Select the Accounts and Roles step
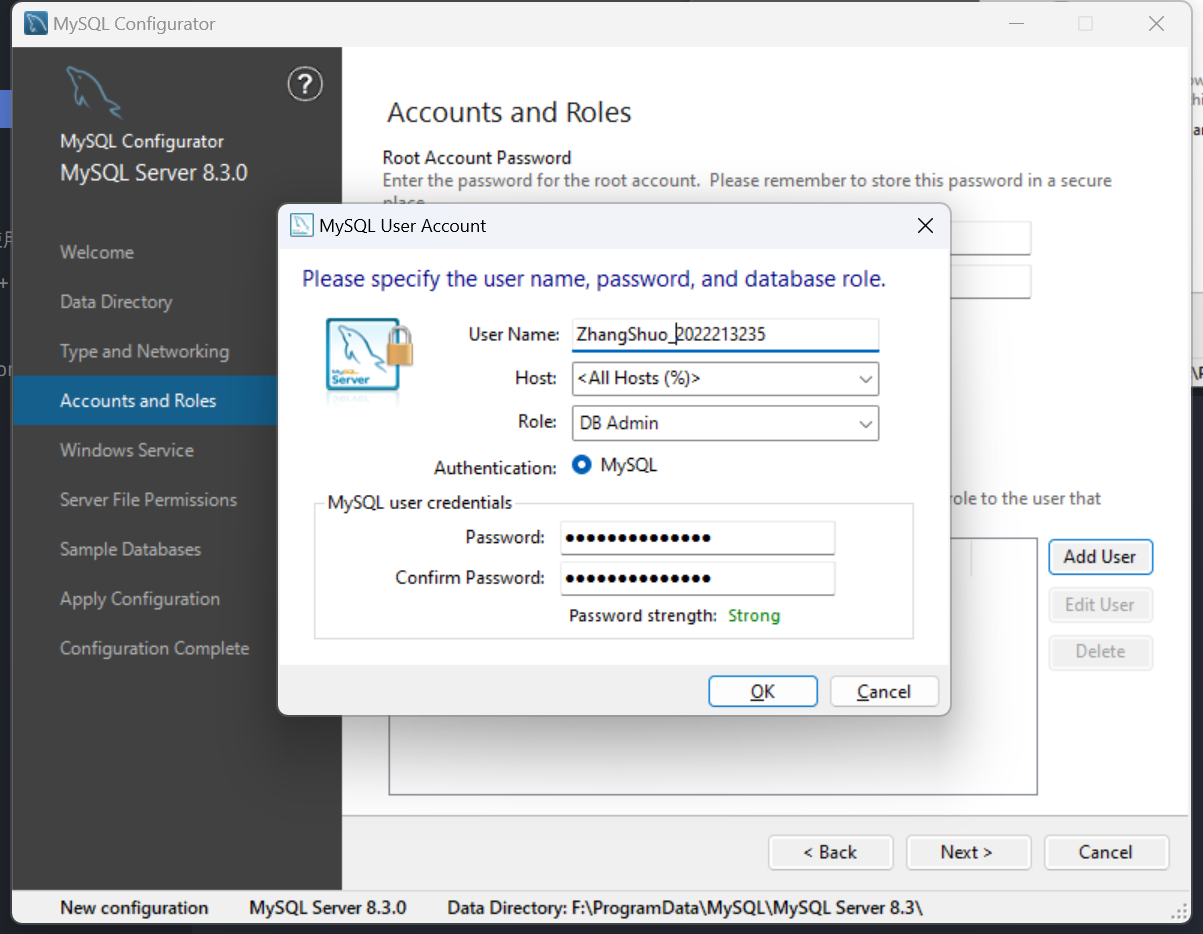 tap(145, 401)
